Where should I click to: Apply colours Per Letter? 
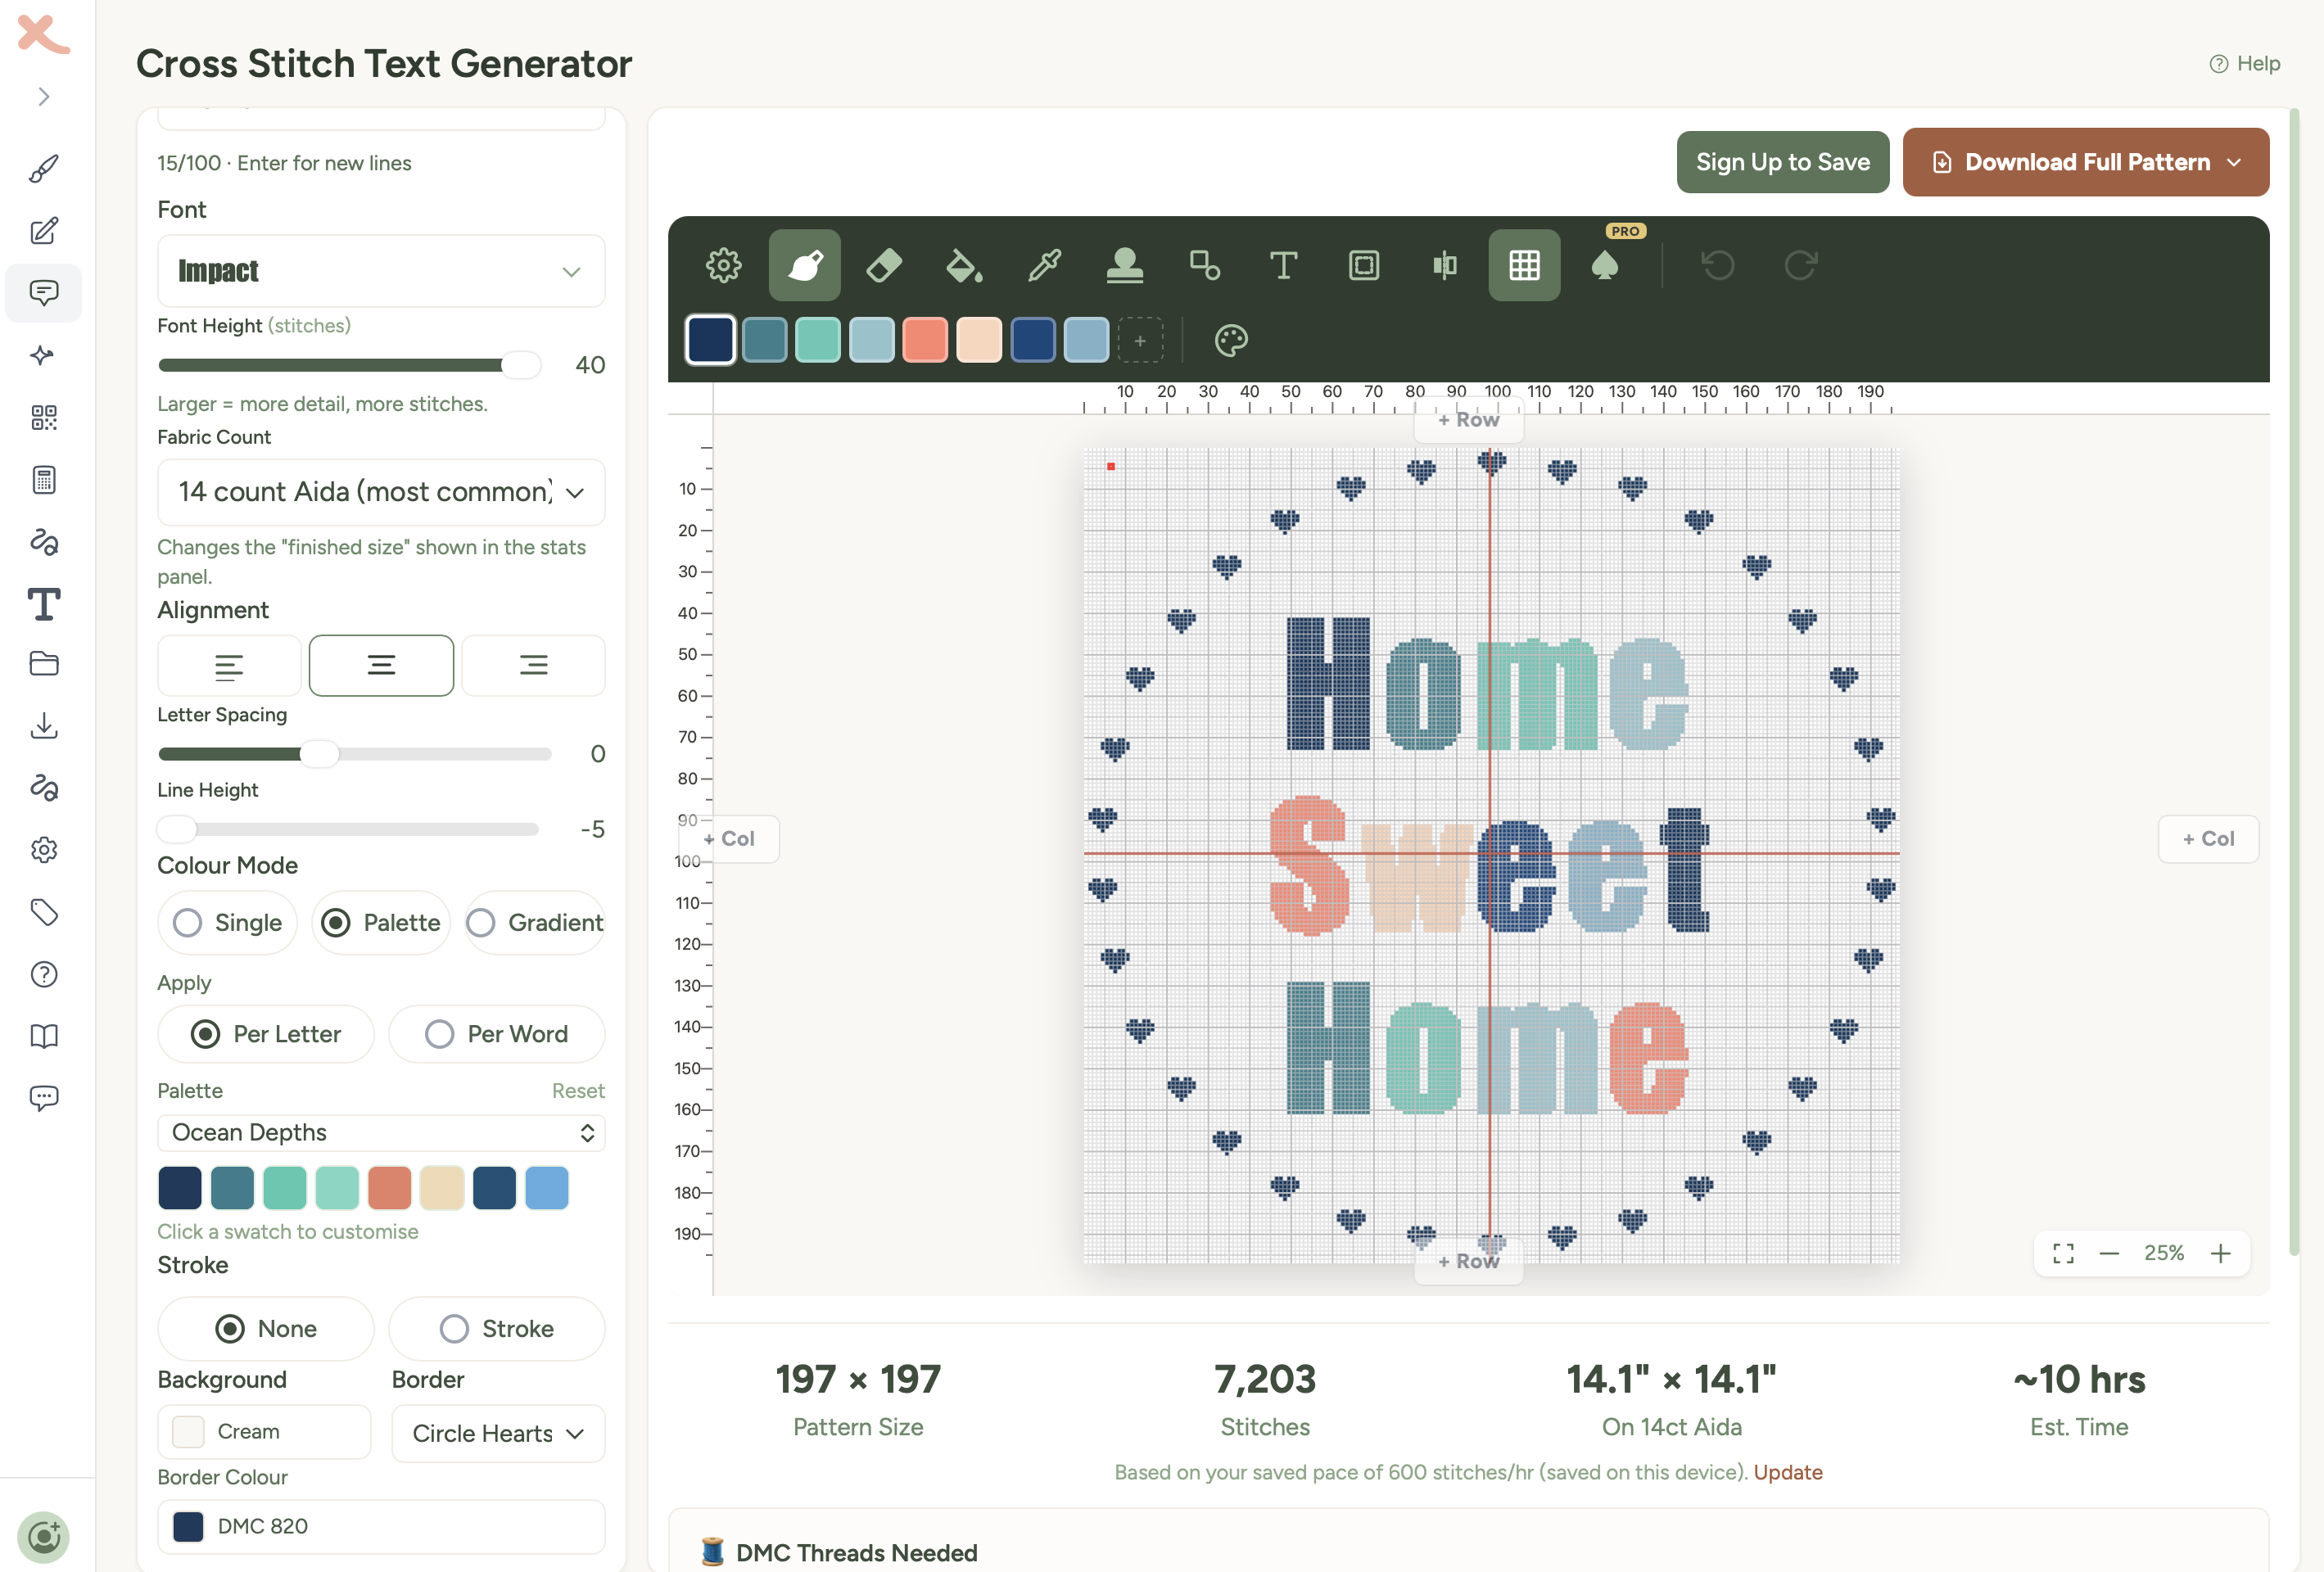click(266, 1033)
